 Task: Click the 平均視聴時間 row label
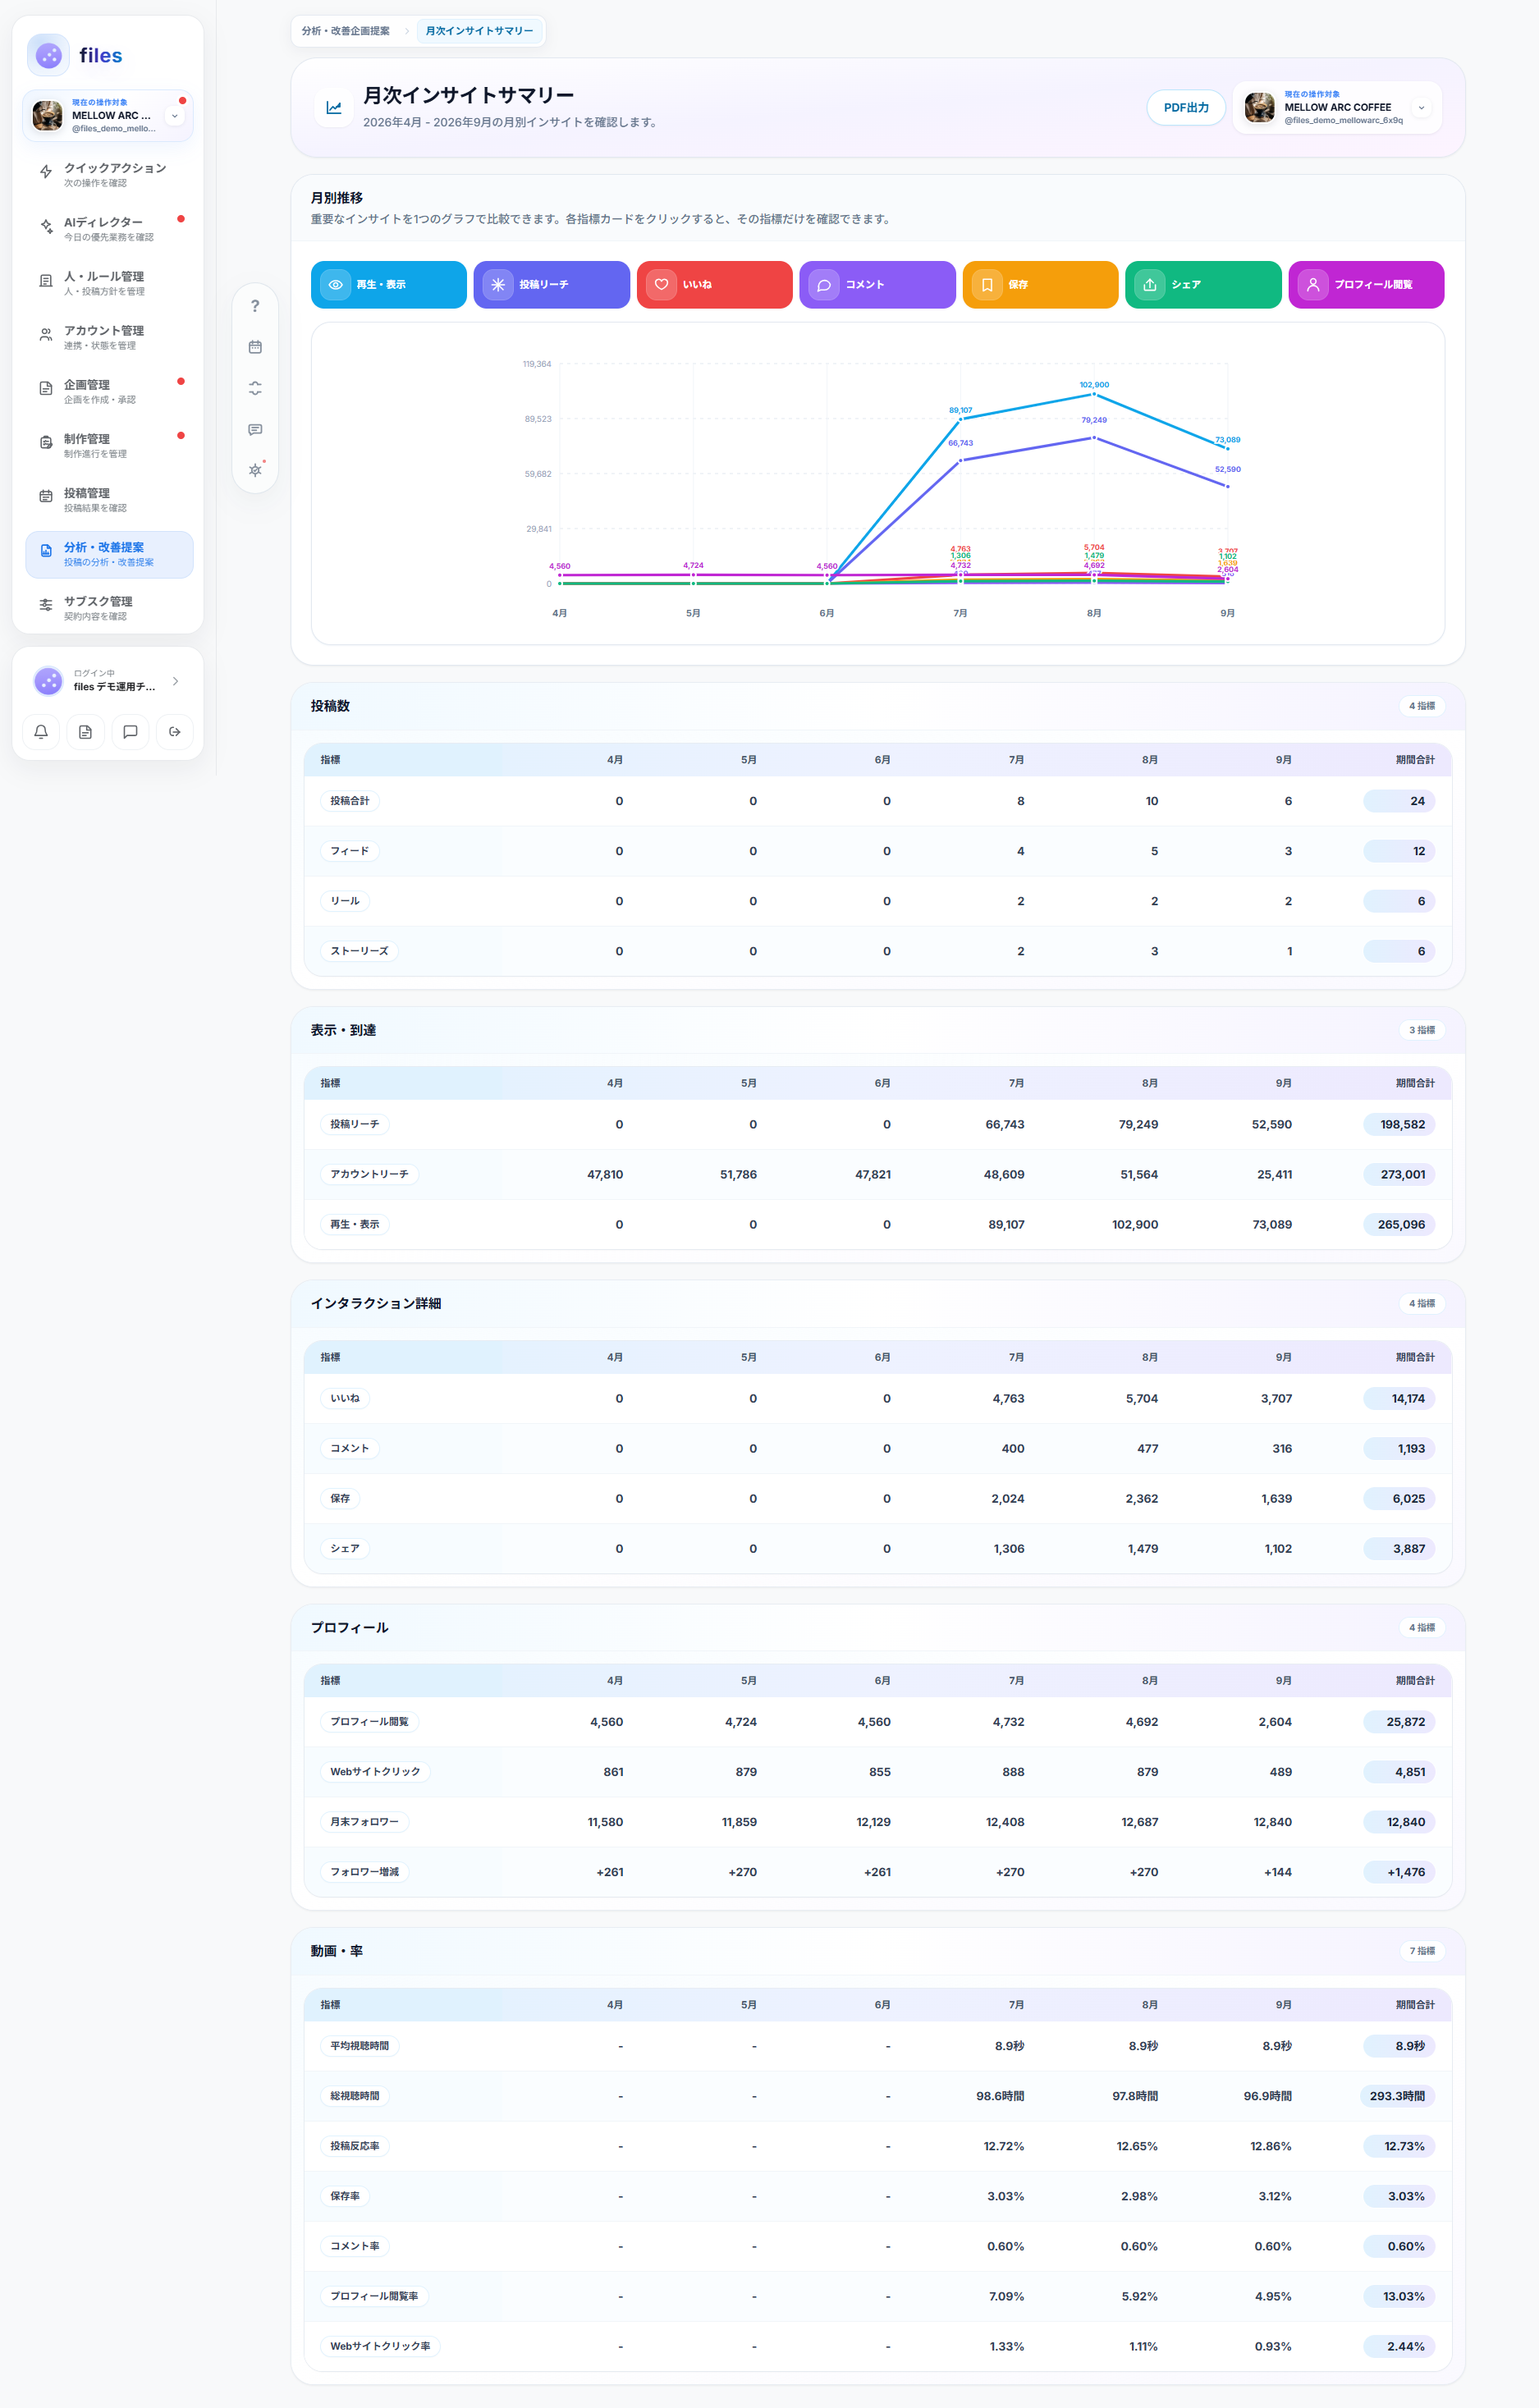click(x=360, y=2046)
